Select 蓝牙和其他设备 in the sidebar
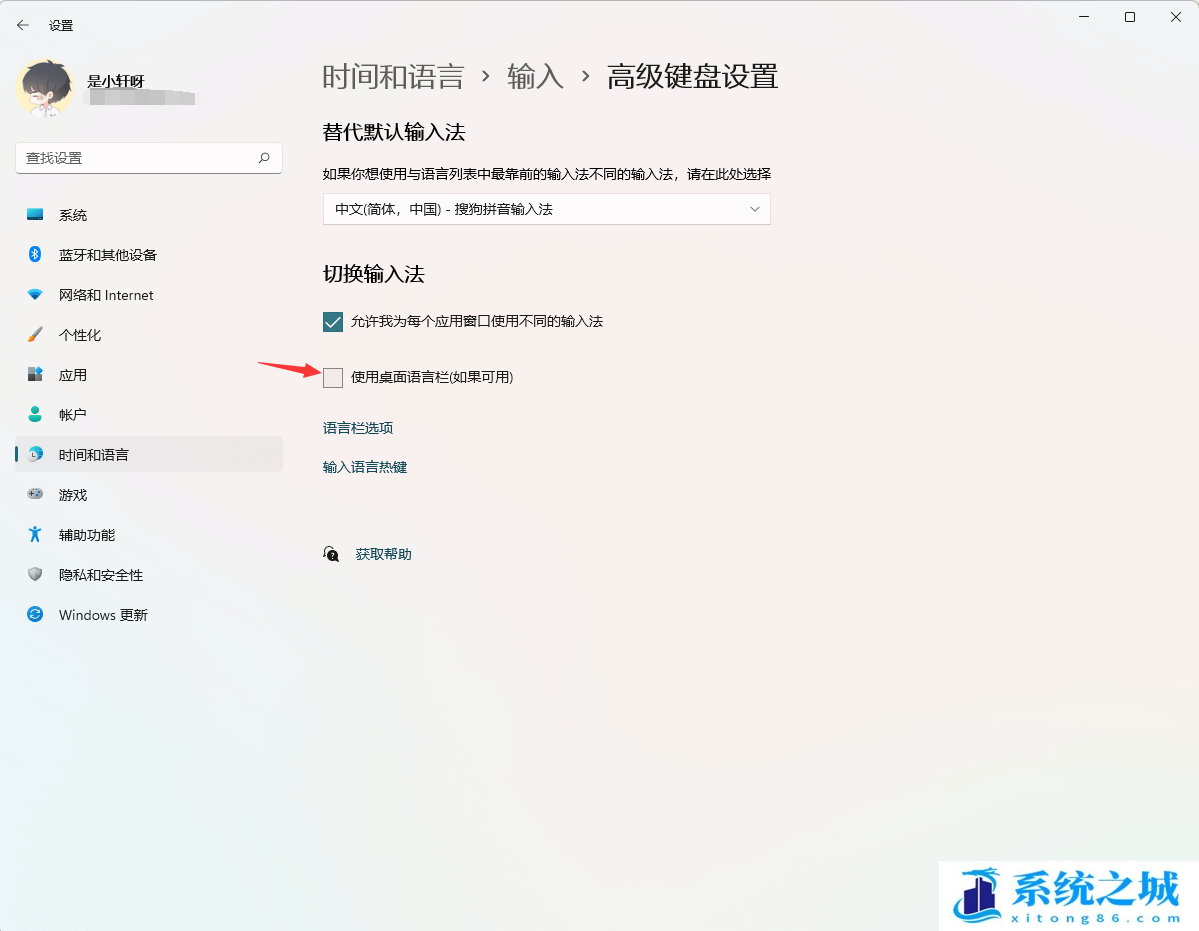 click(x=106, y=254)
